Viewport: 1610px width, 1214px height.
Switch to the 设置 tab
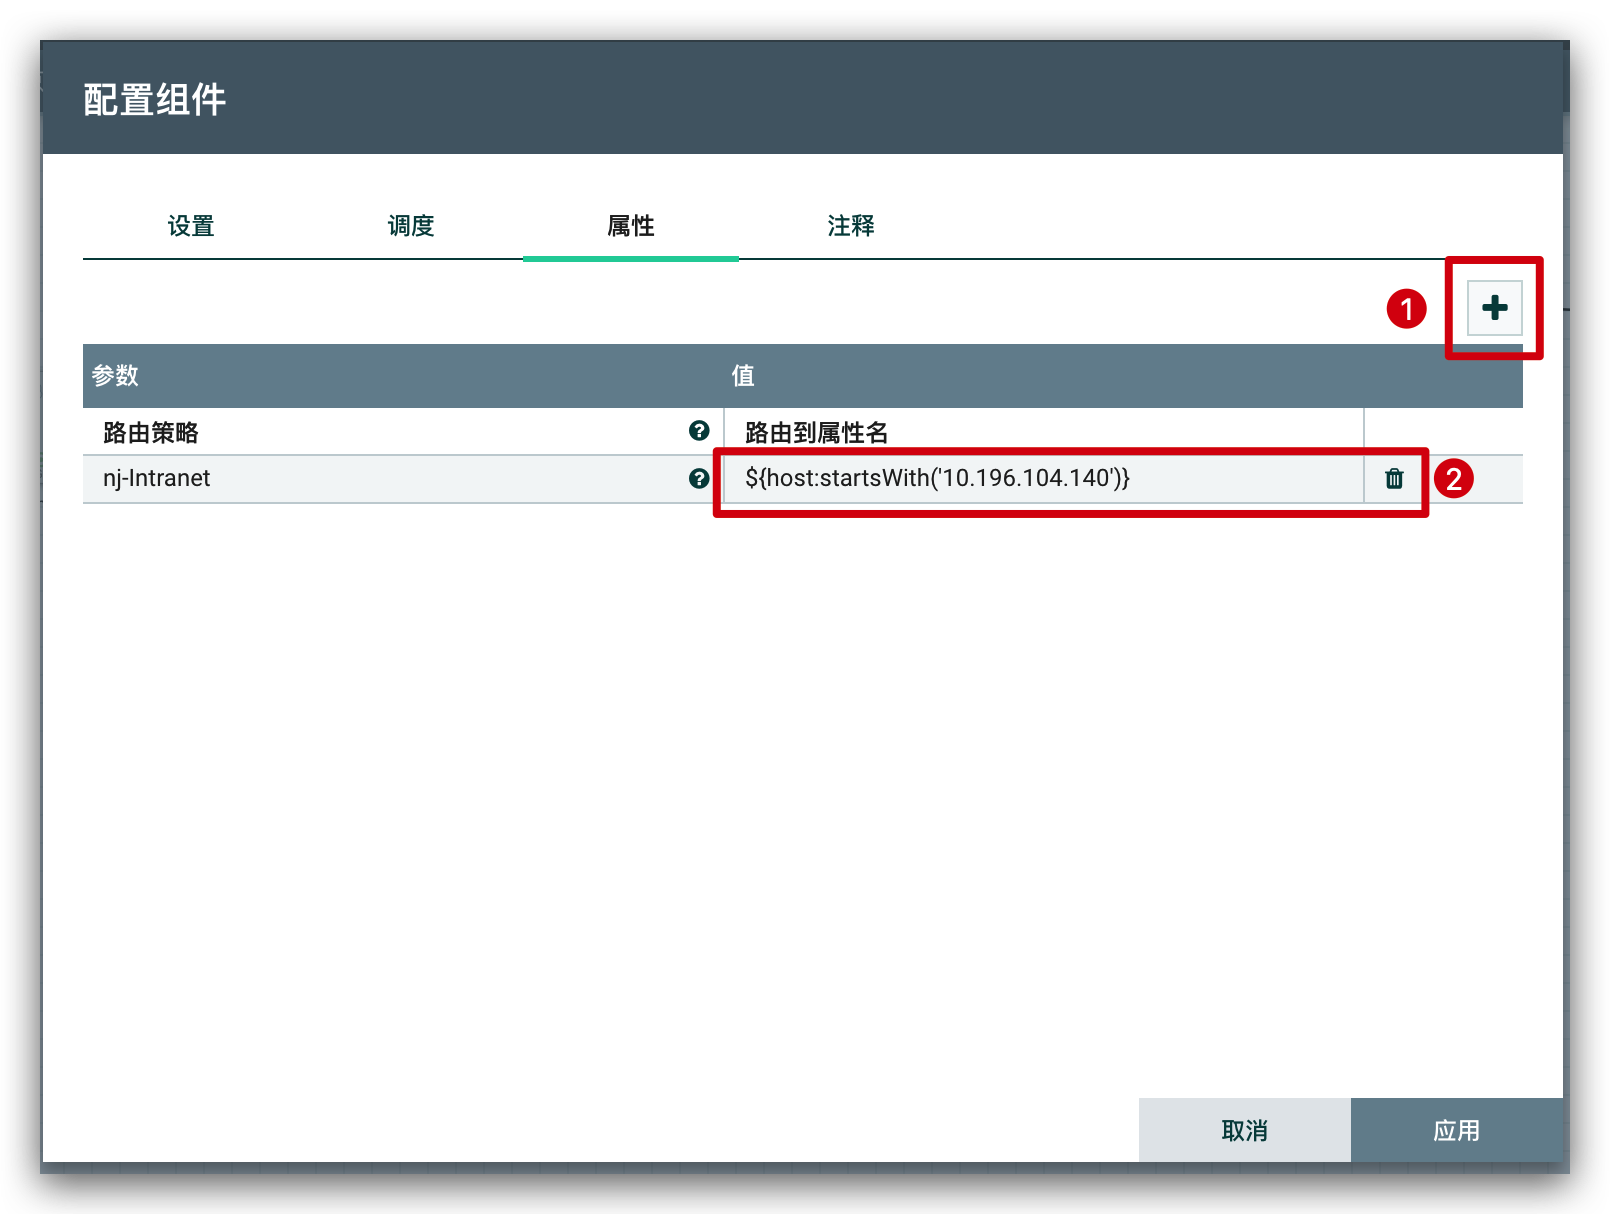[x=191, y=226]
